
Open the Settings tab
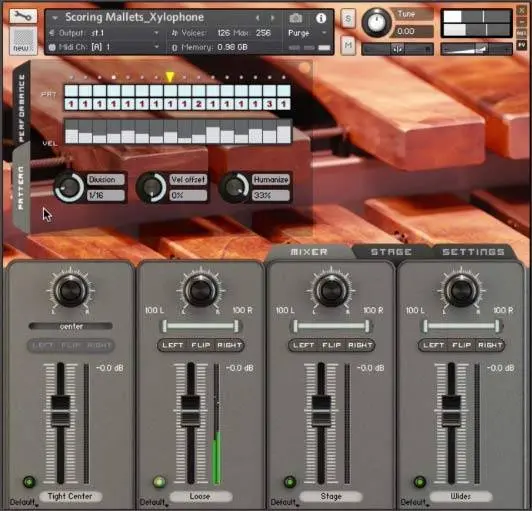[473, 252]
